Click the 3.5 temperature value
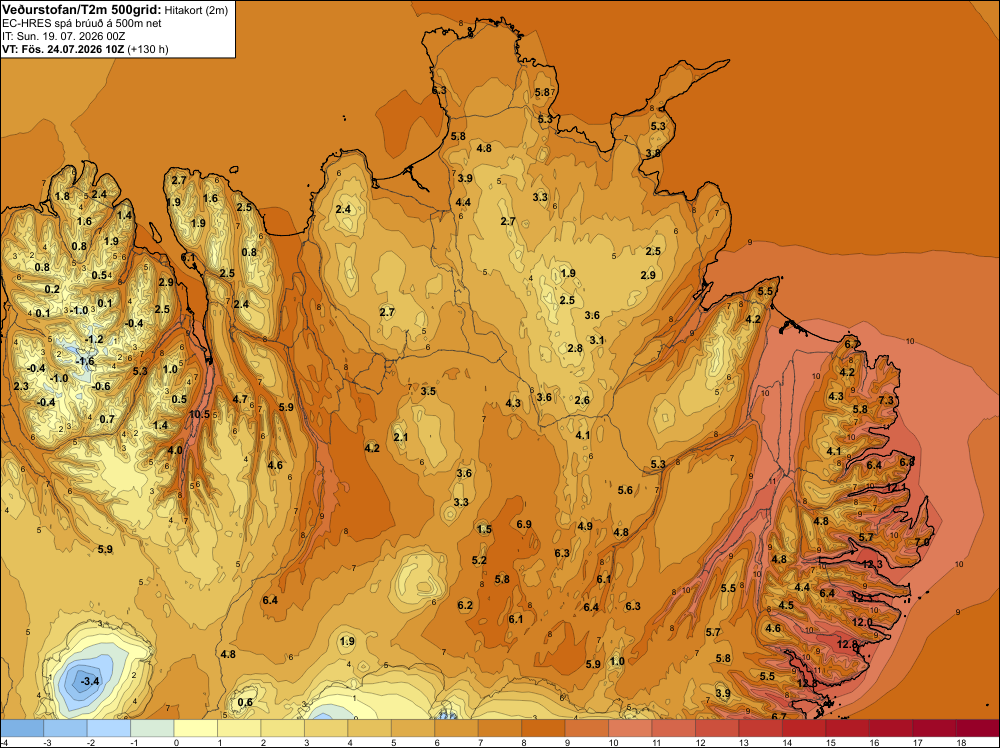The image size is (1000, 748). tap(428, 391)
